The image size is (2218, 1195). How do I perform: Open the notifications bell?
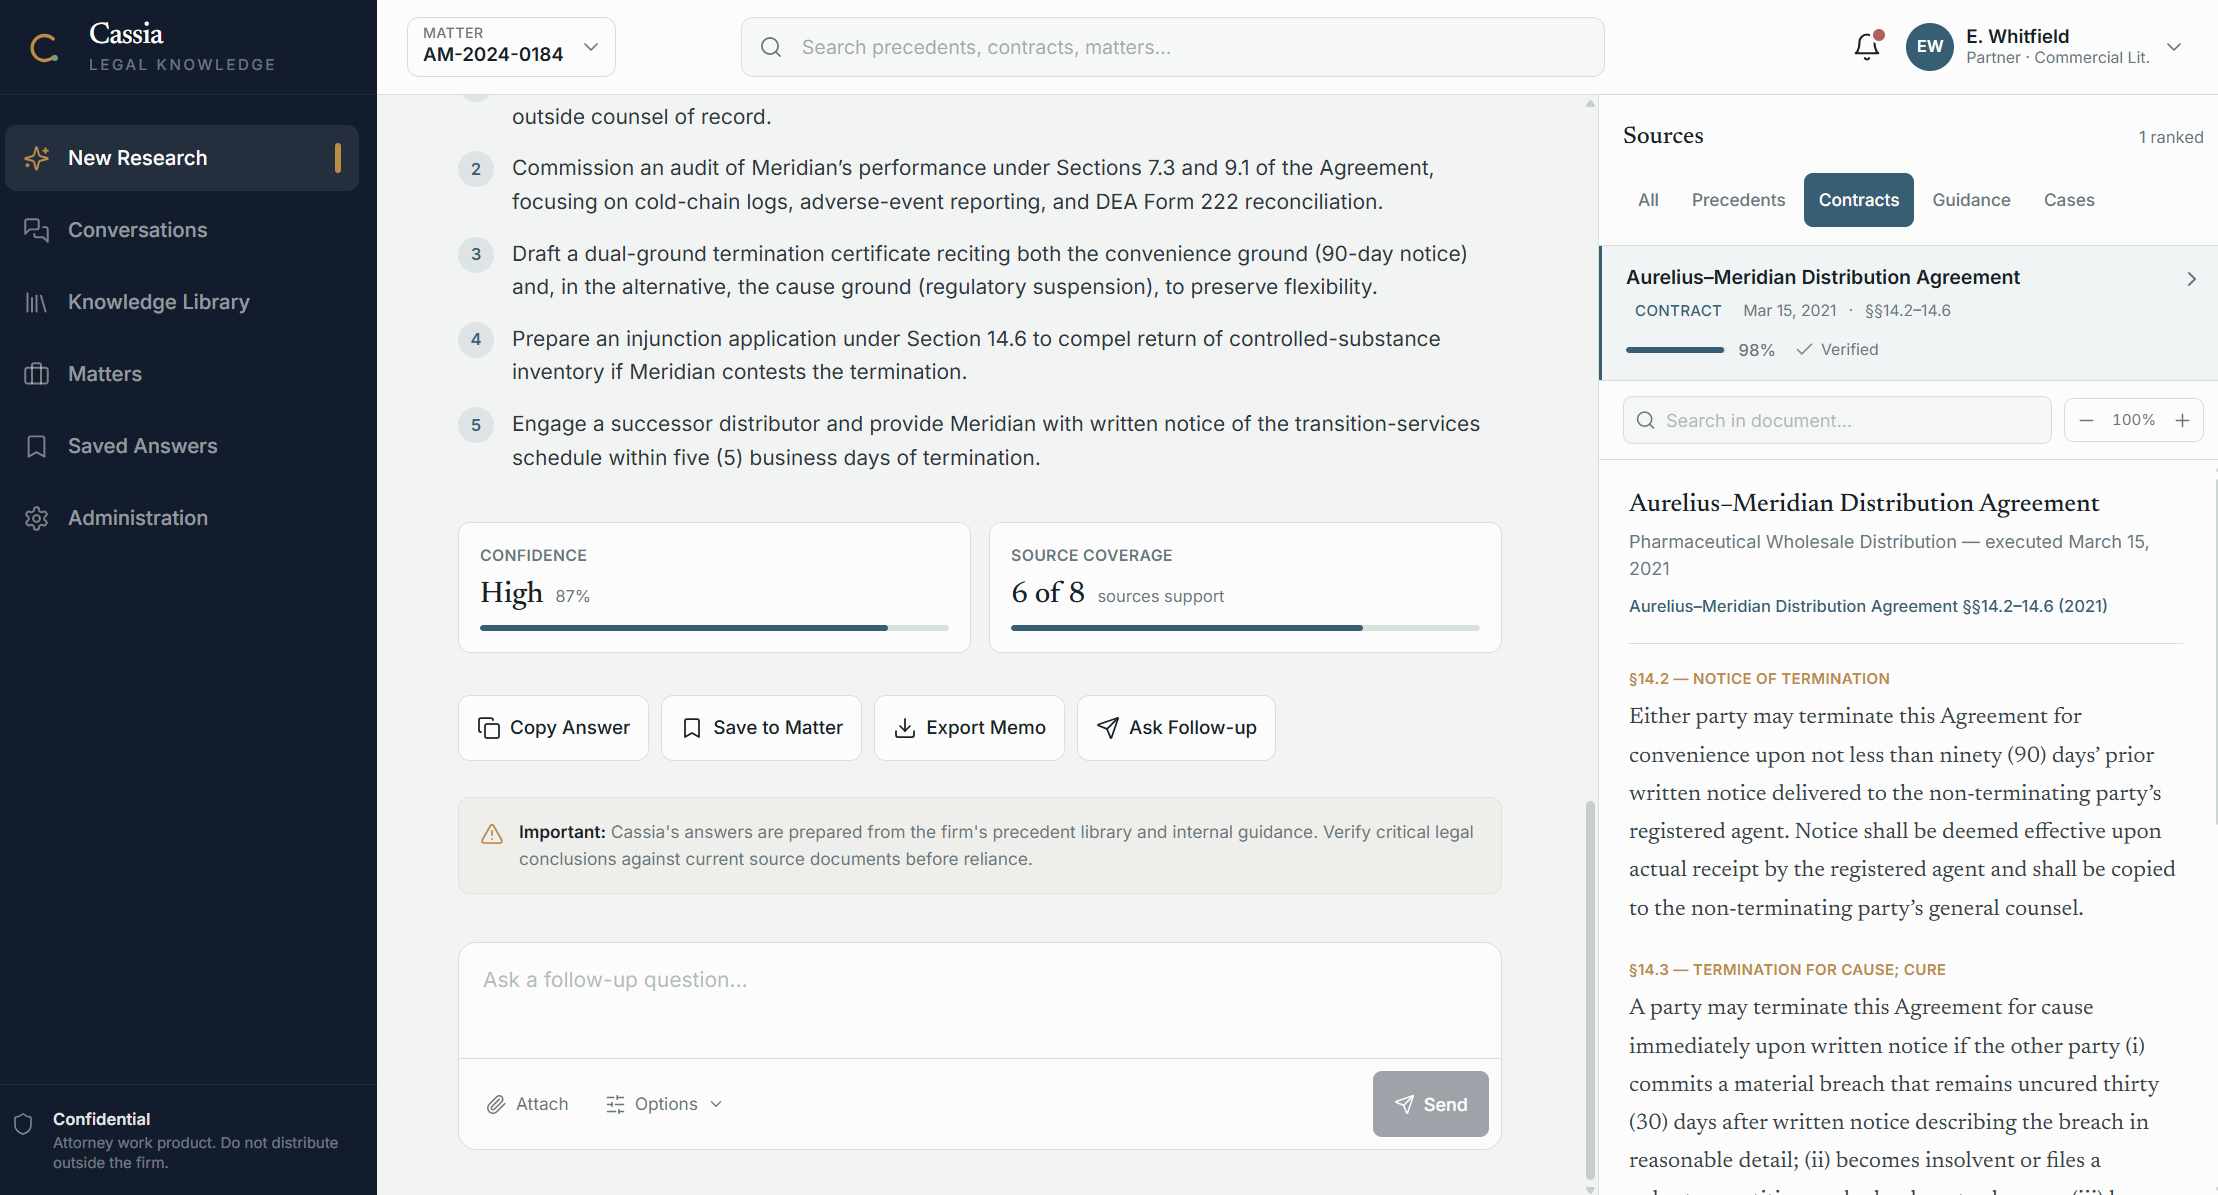(1867, 46)
